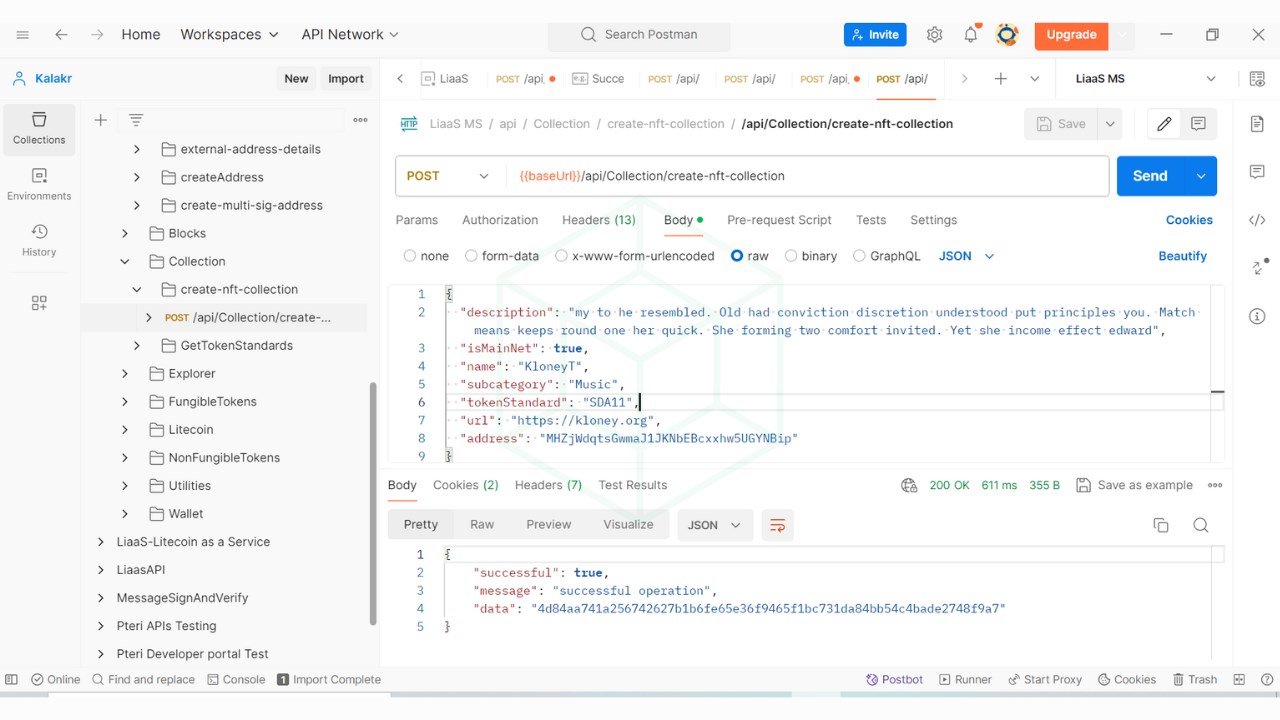
Task: Open the hamburger menu
Action: (23, 35)
